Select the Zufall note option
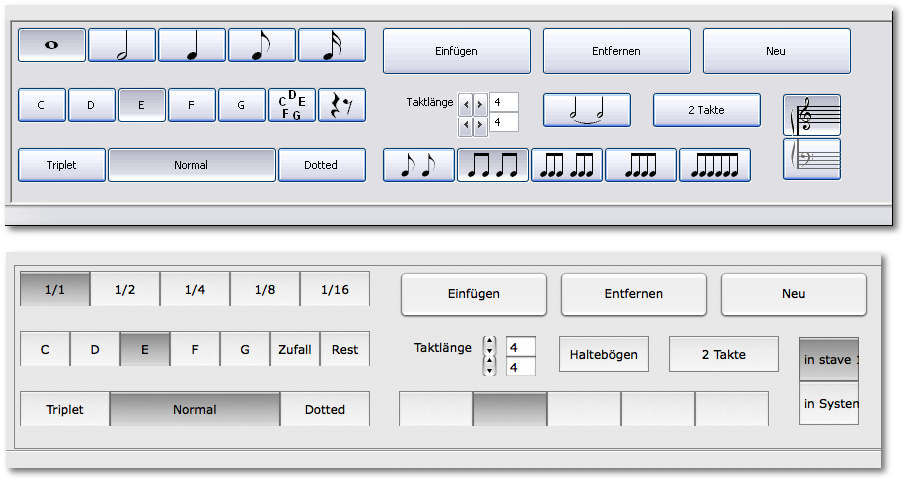 point(295,350)
